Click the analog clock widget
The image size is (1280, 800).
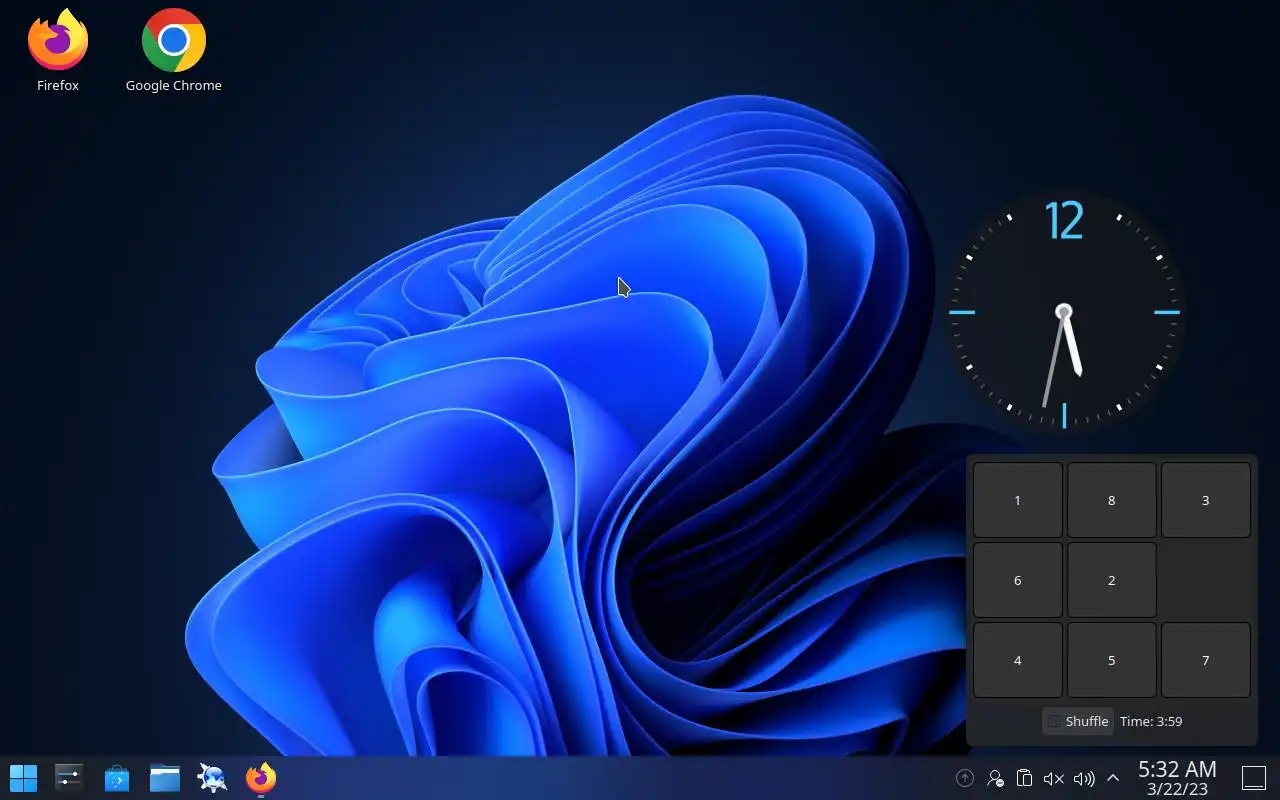pos(1064,312)
